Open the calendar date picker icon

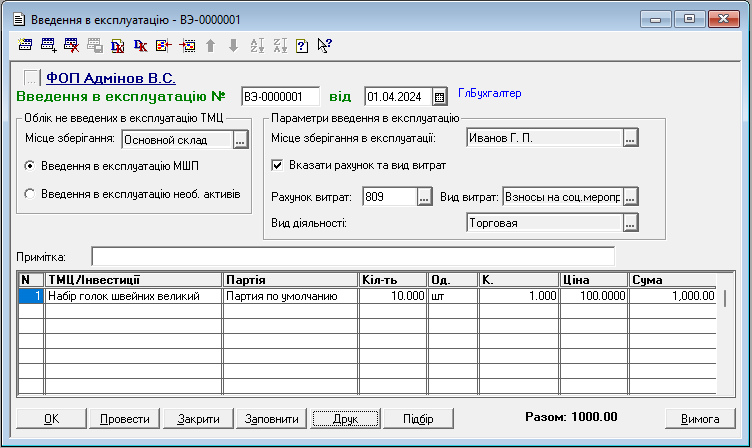coord(439,97)
